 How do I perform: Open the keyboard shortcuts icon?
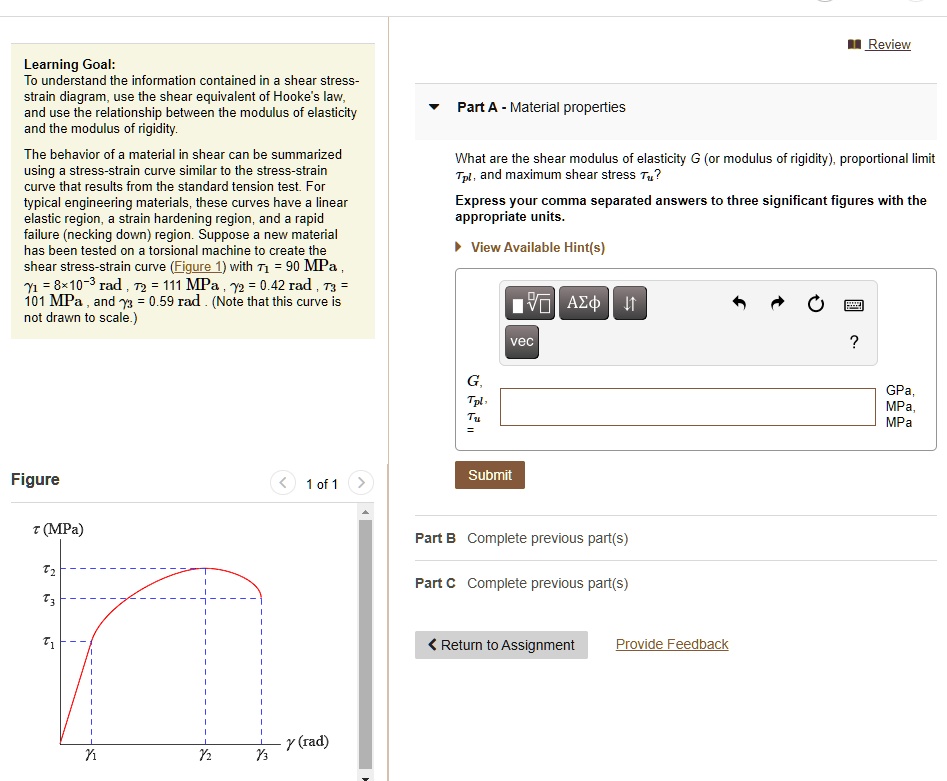[853, 305]
